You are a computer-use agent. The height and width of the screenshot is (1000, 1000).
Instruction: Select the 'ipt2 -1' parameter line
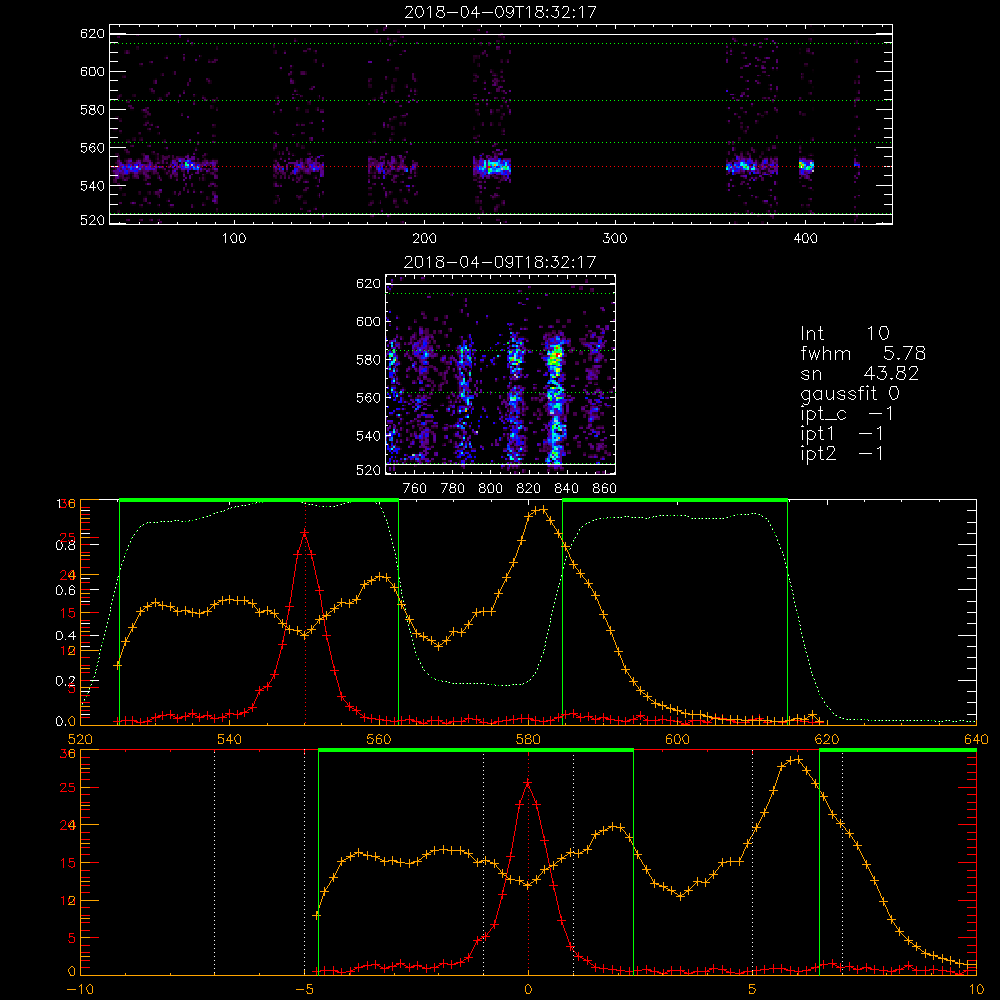(x=842, y=453)
